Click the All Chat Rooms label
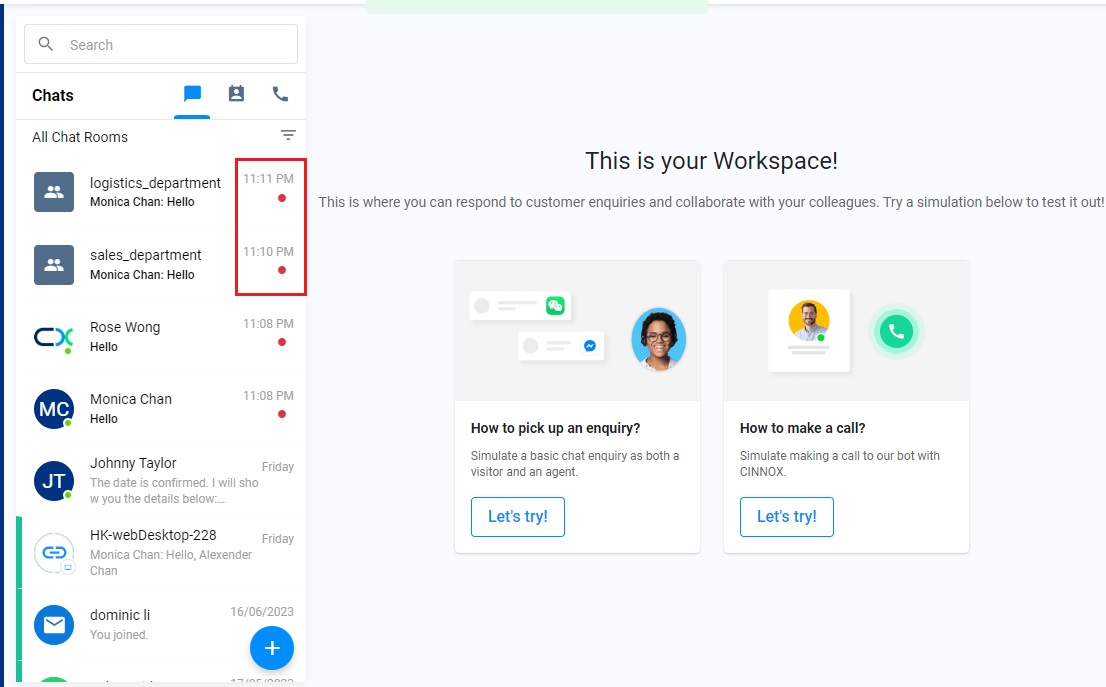 80,137
